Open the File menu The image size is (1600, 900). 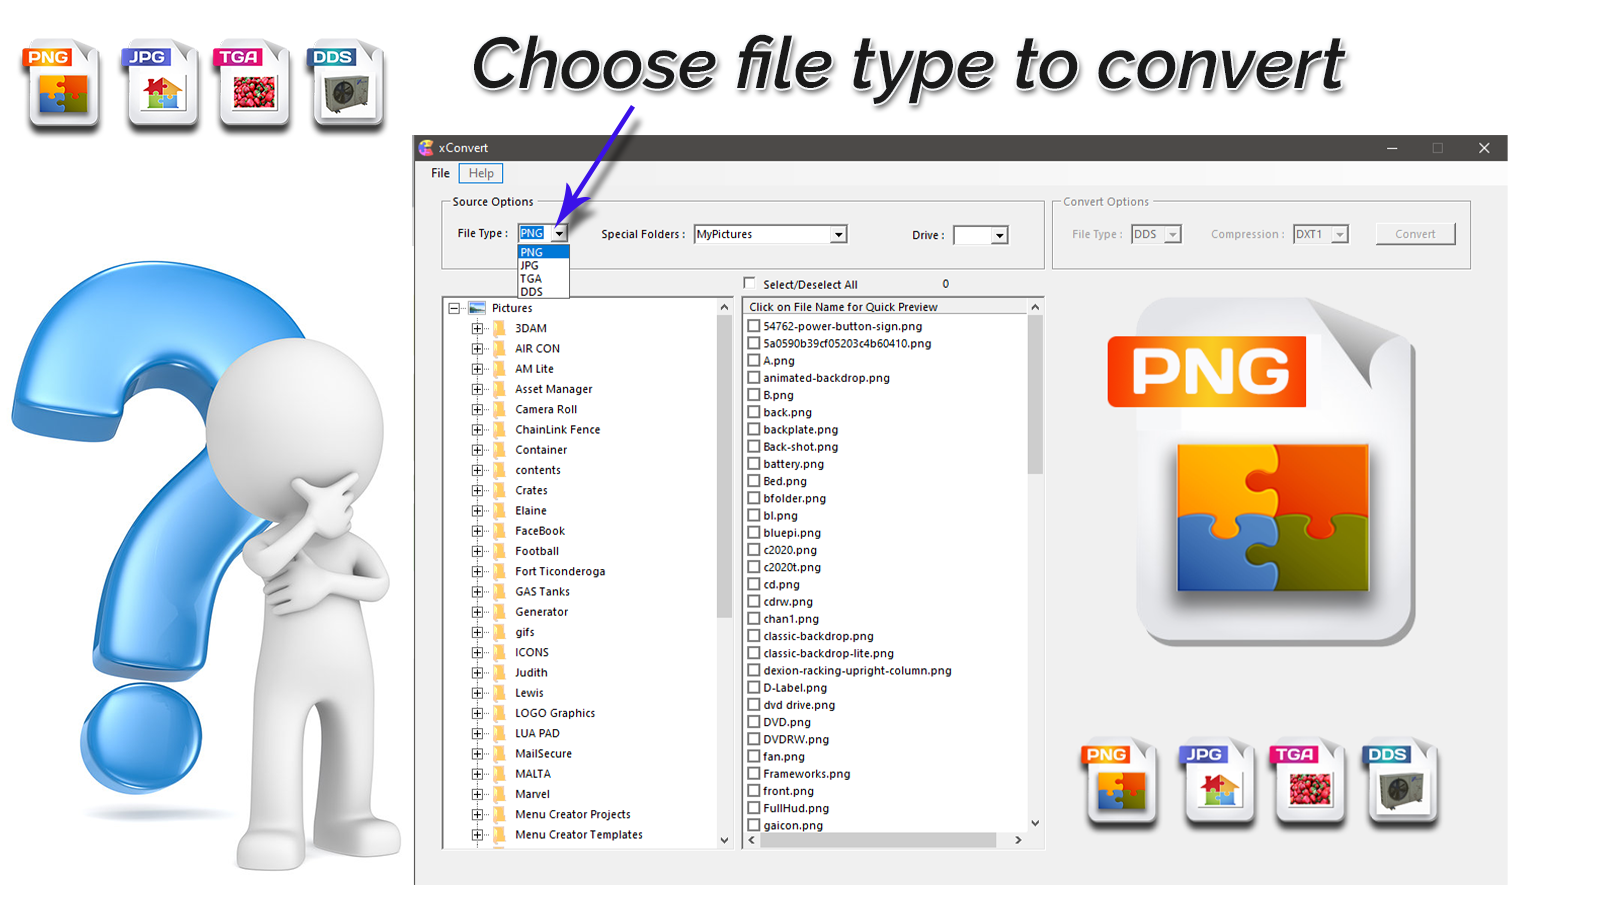coord(440,173)
